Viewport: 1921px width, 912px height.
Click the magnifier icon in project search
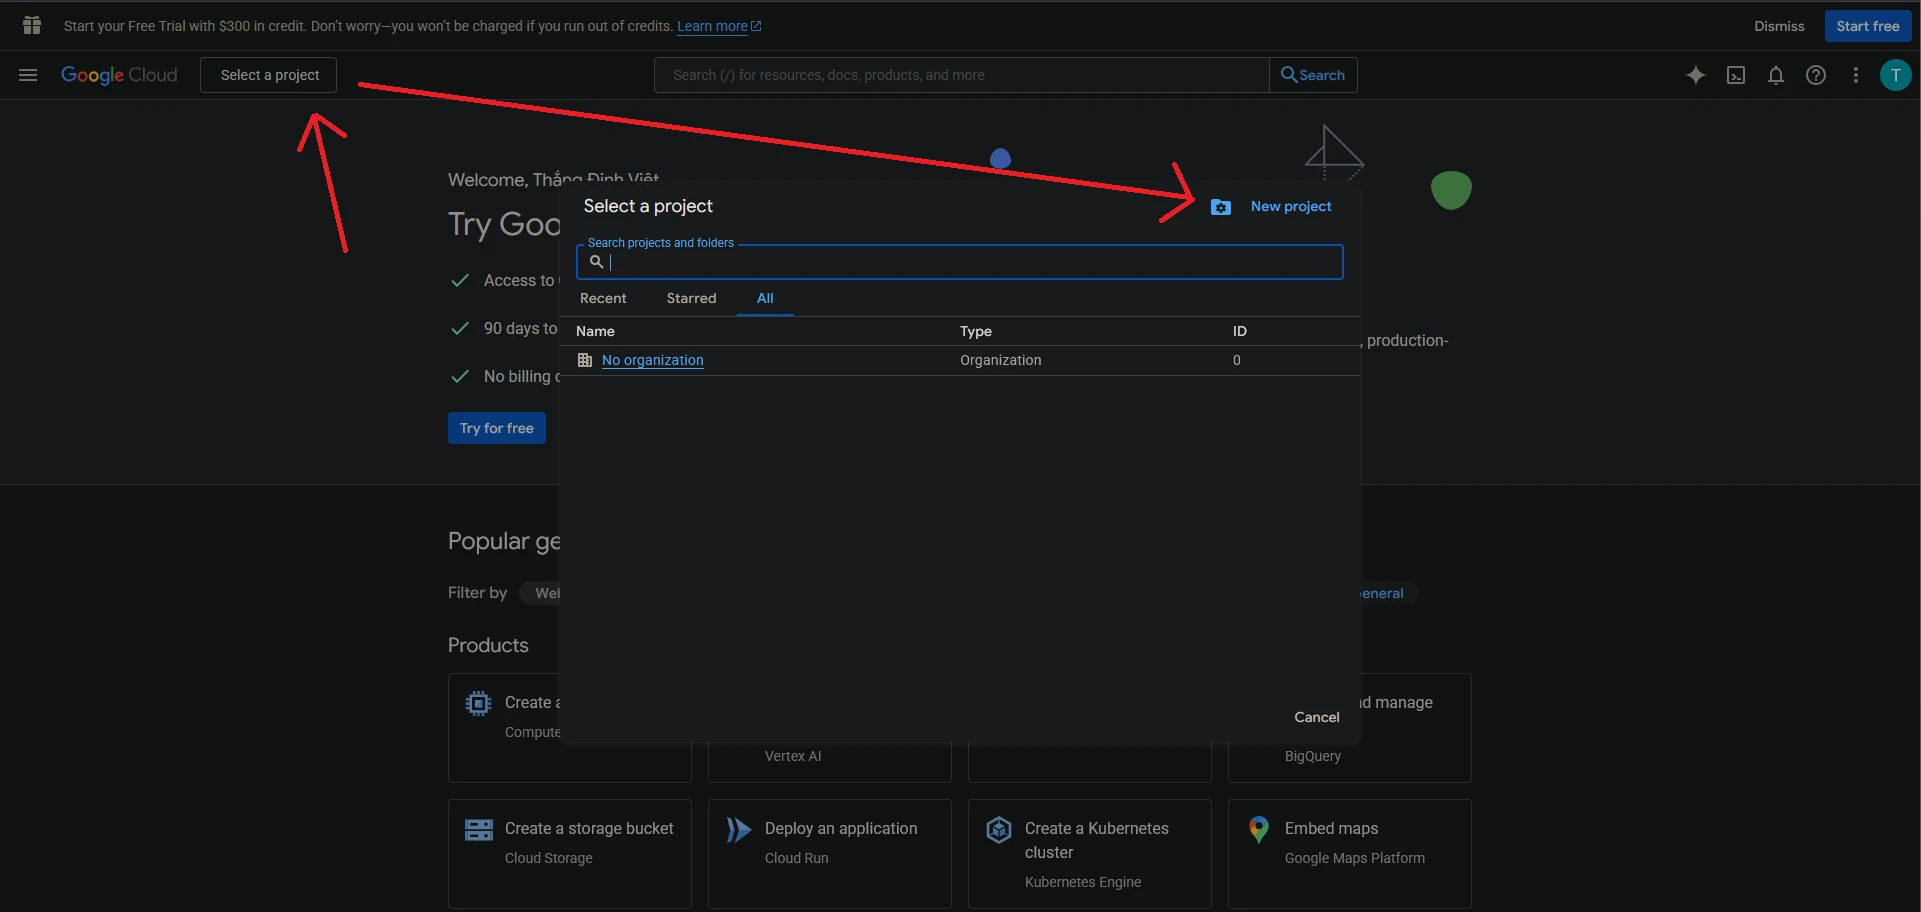click(596, 262)
